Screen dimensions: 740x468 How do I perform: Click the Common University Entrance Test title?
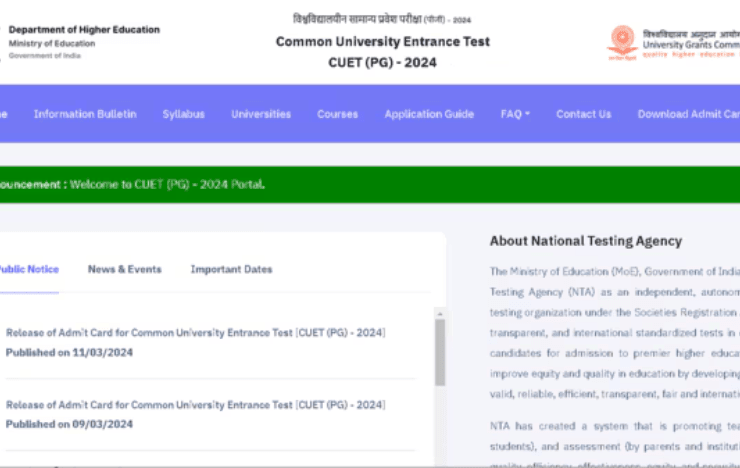[383, 42]
